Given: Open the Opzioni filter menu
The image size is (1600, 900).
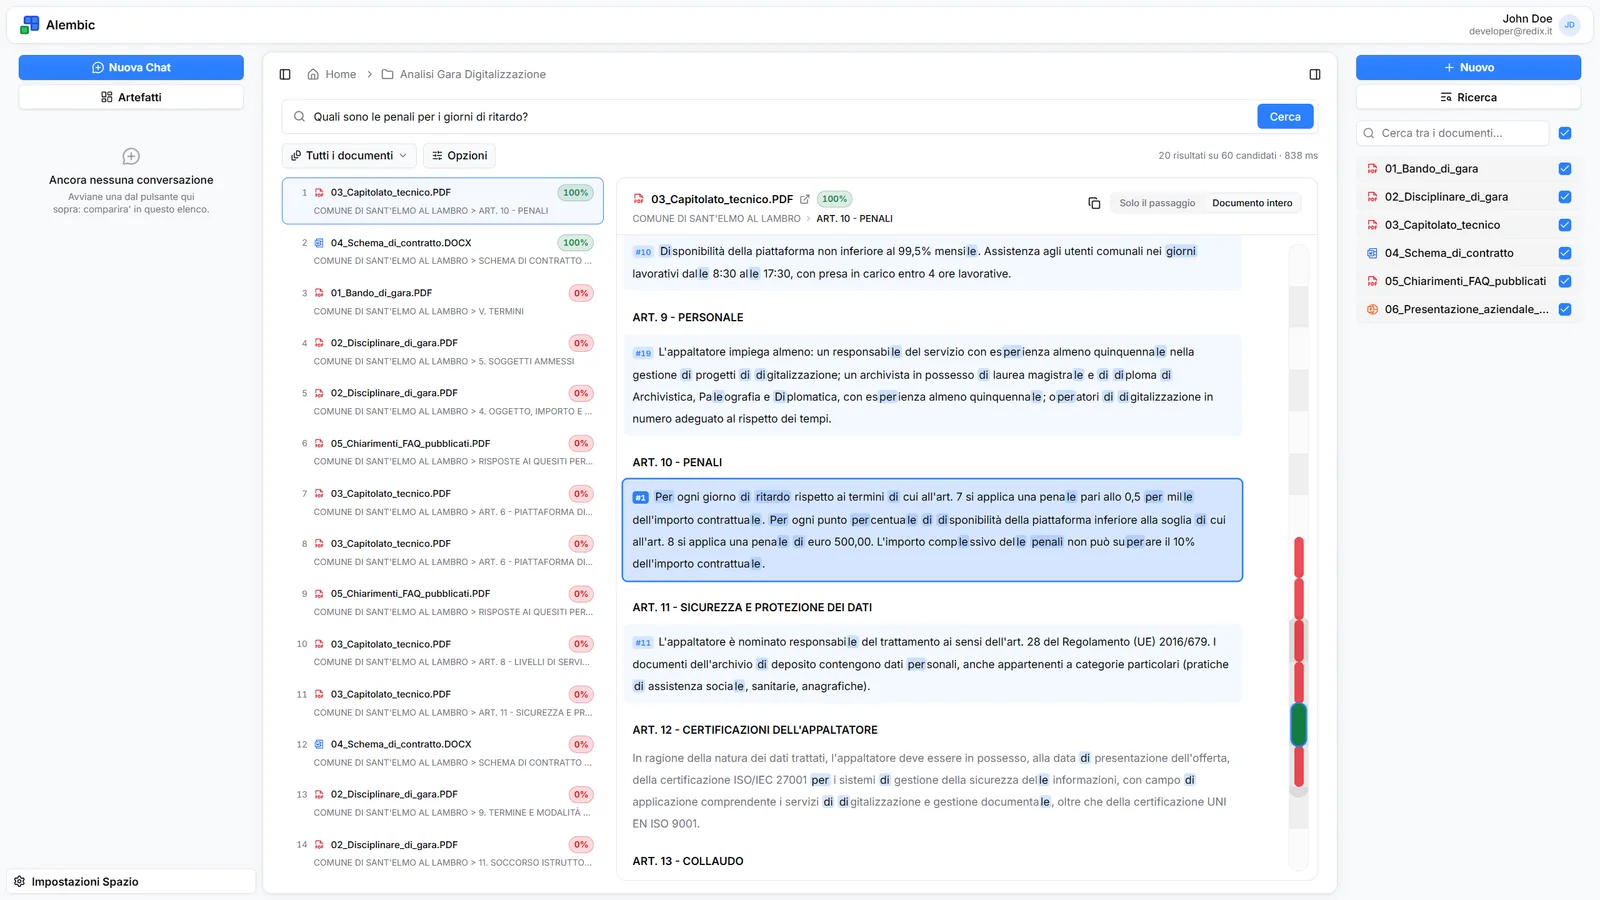Looking at the screenshot, I should point(460,156).
